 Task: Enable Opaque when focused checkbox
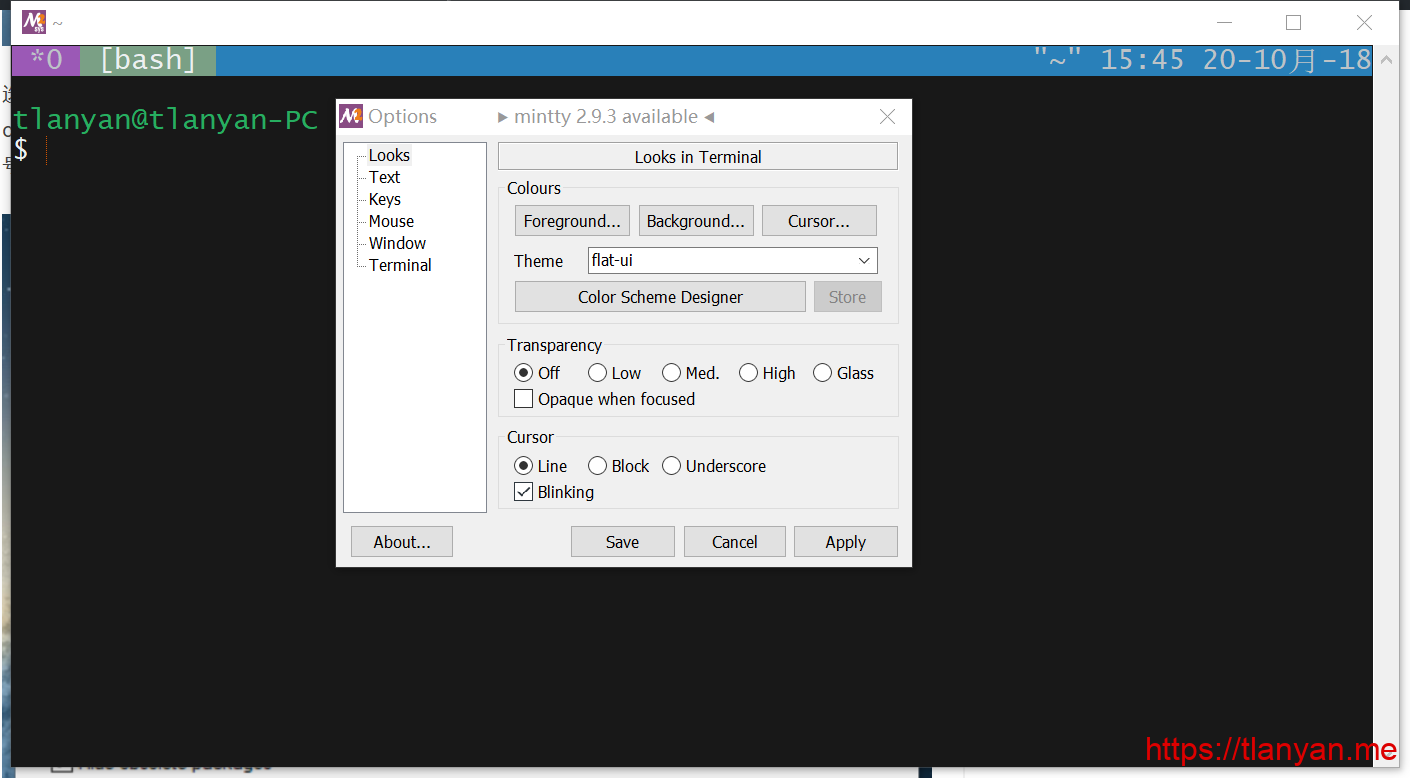[524, 399]
